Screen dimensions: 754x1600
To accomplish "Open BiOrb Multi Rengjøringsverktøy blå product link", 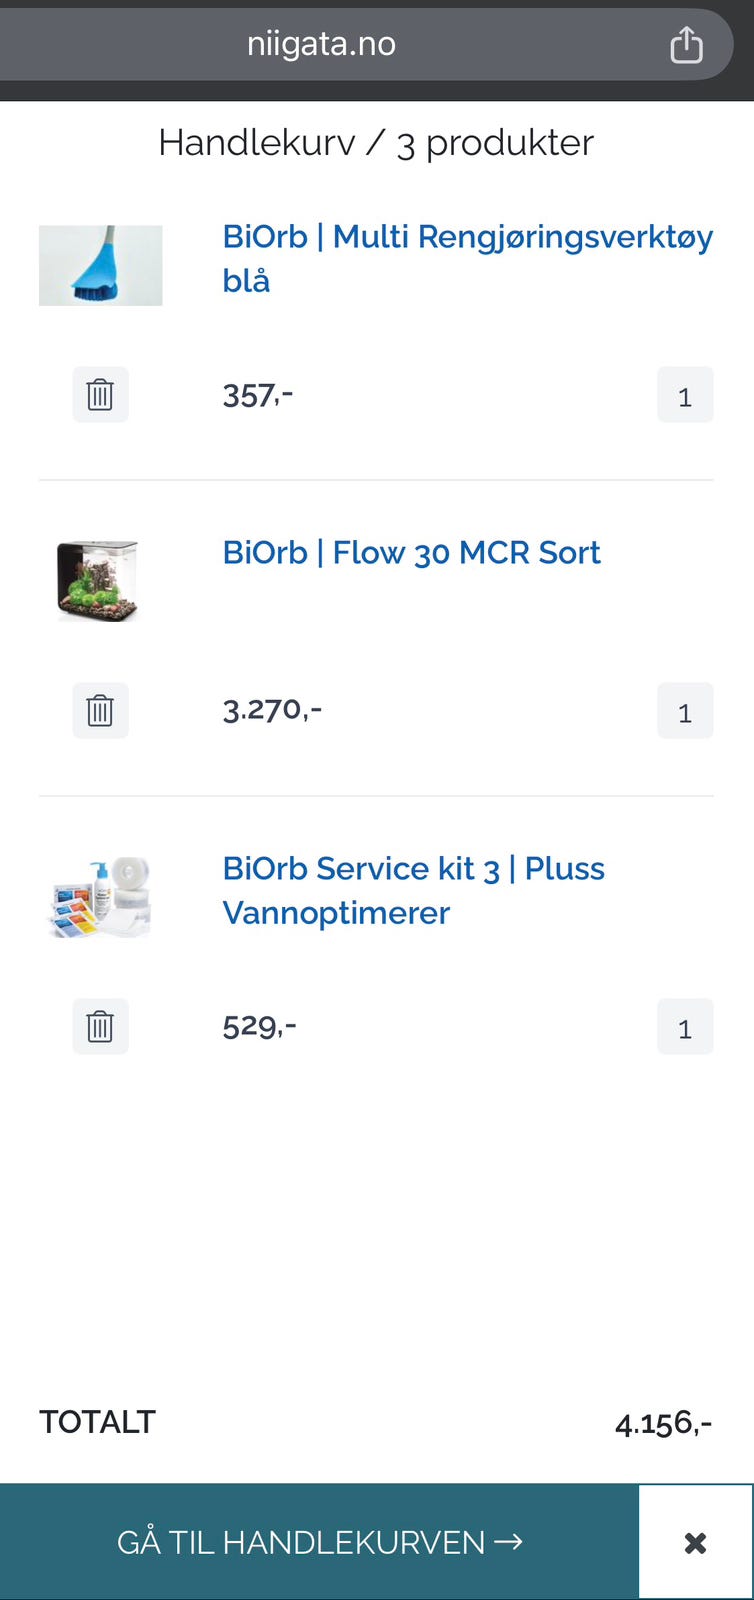I will (467, 258).
